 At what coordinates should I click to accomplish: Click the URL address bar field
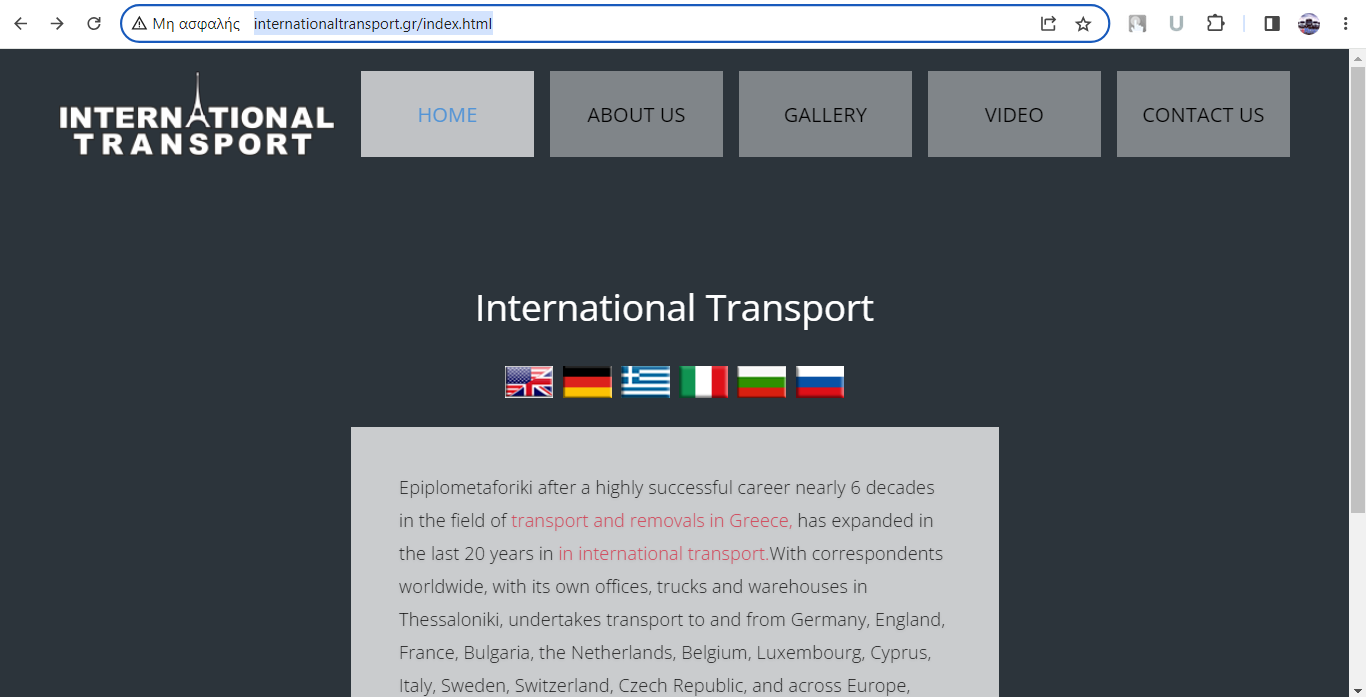[x=700, y=24]
